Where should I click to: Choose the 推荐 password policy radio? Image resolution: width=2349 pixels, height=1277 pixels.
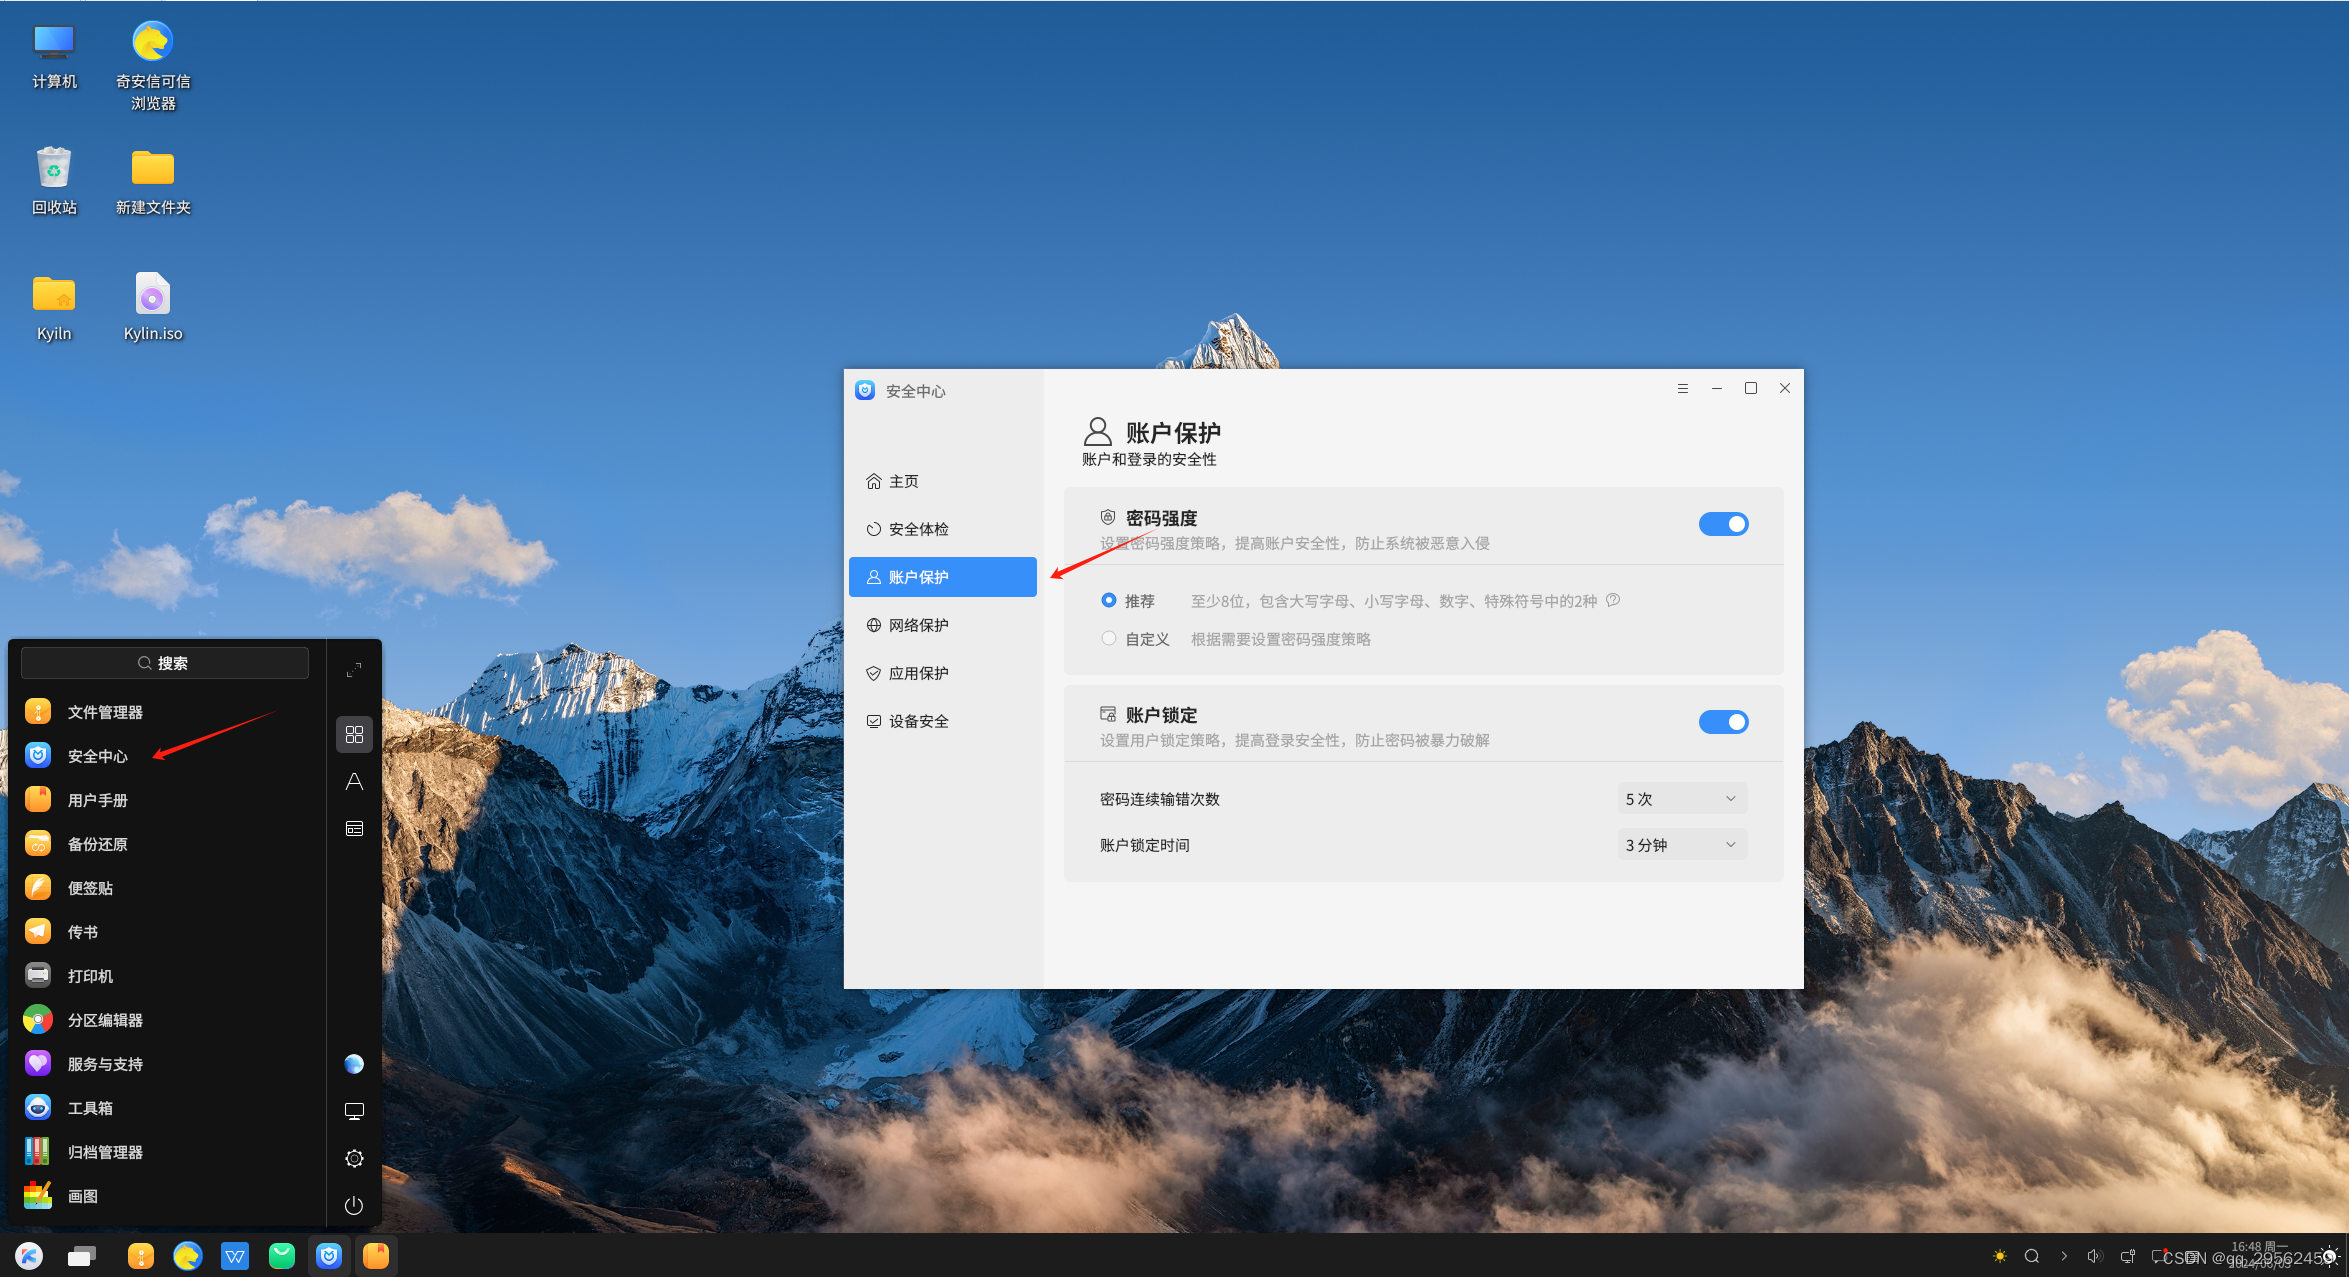coord(1109,600)
